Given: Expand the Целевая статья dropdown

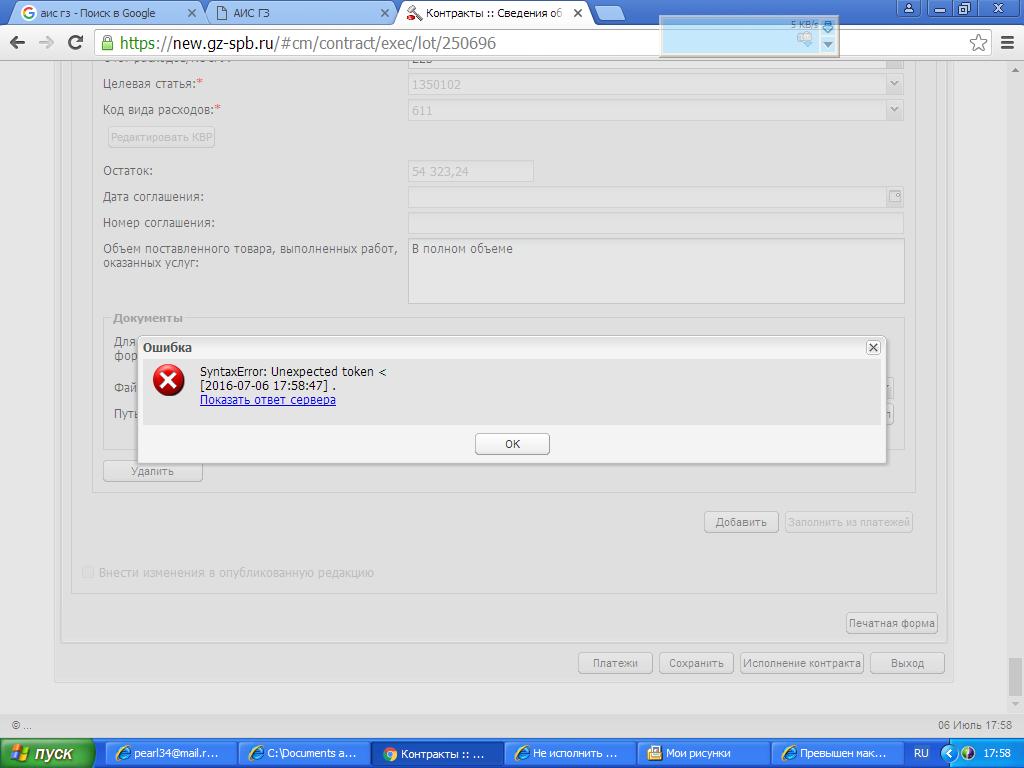Looking at the screenshot, I should (894, 84).
